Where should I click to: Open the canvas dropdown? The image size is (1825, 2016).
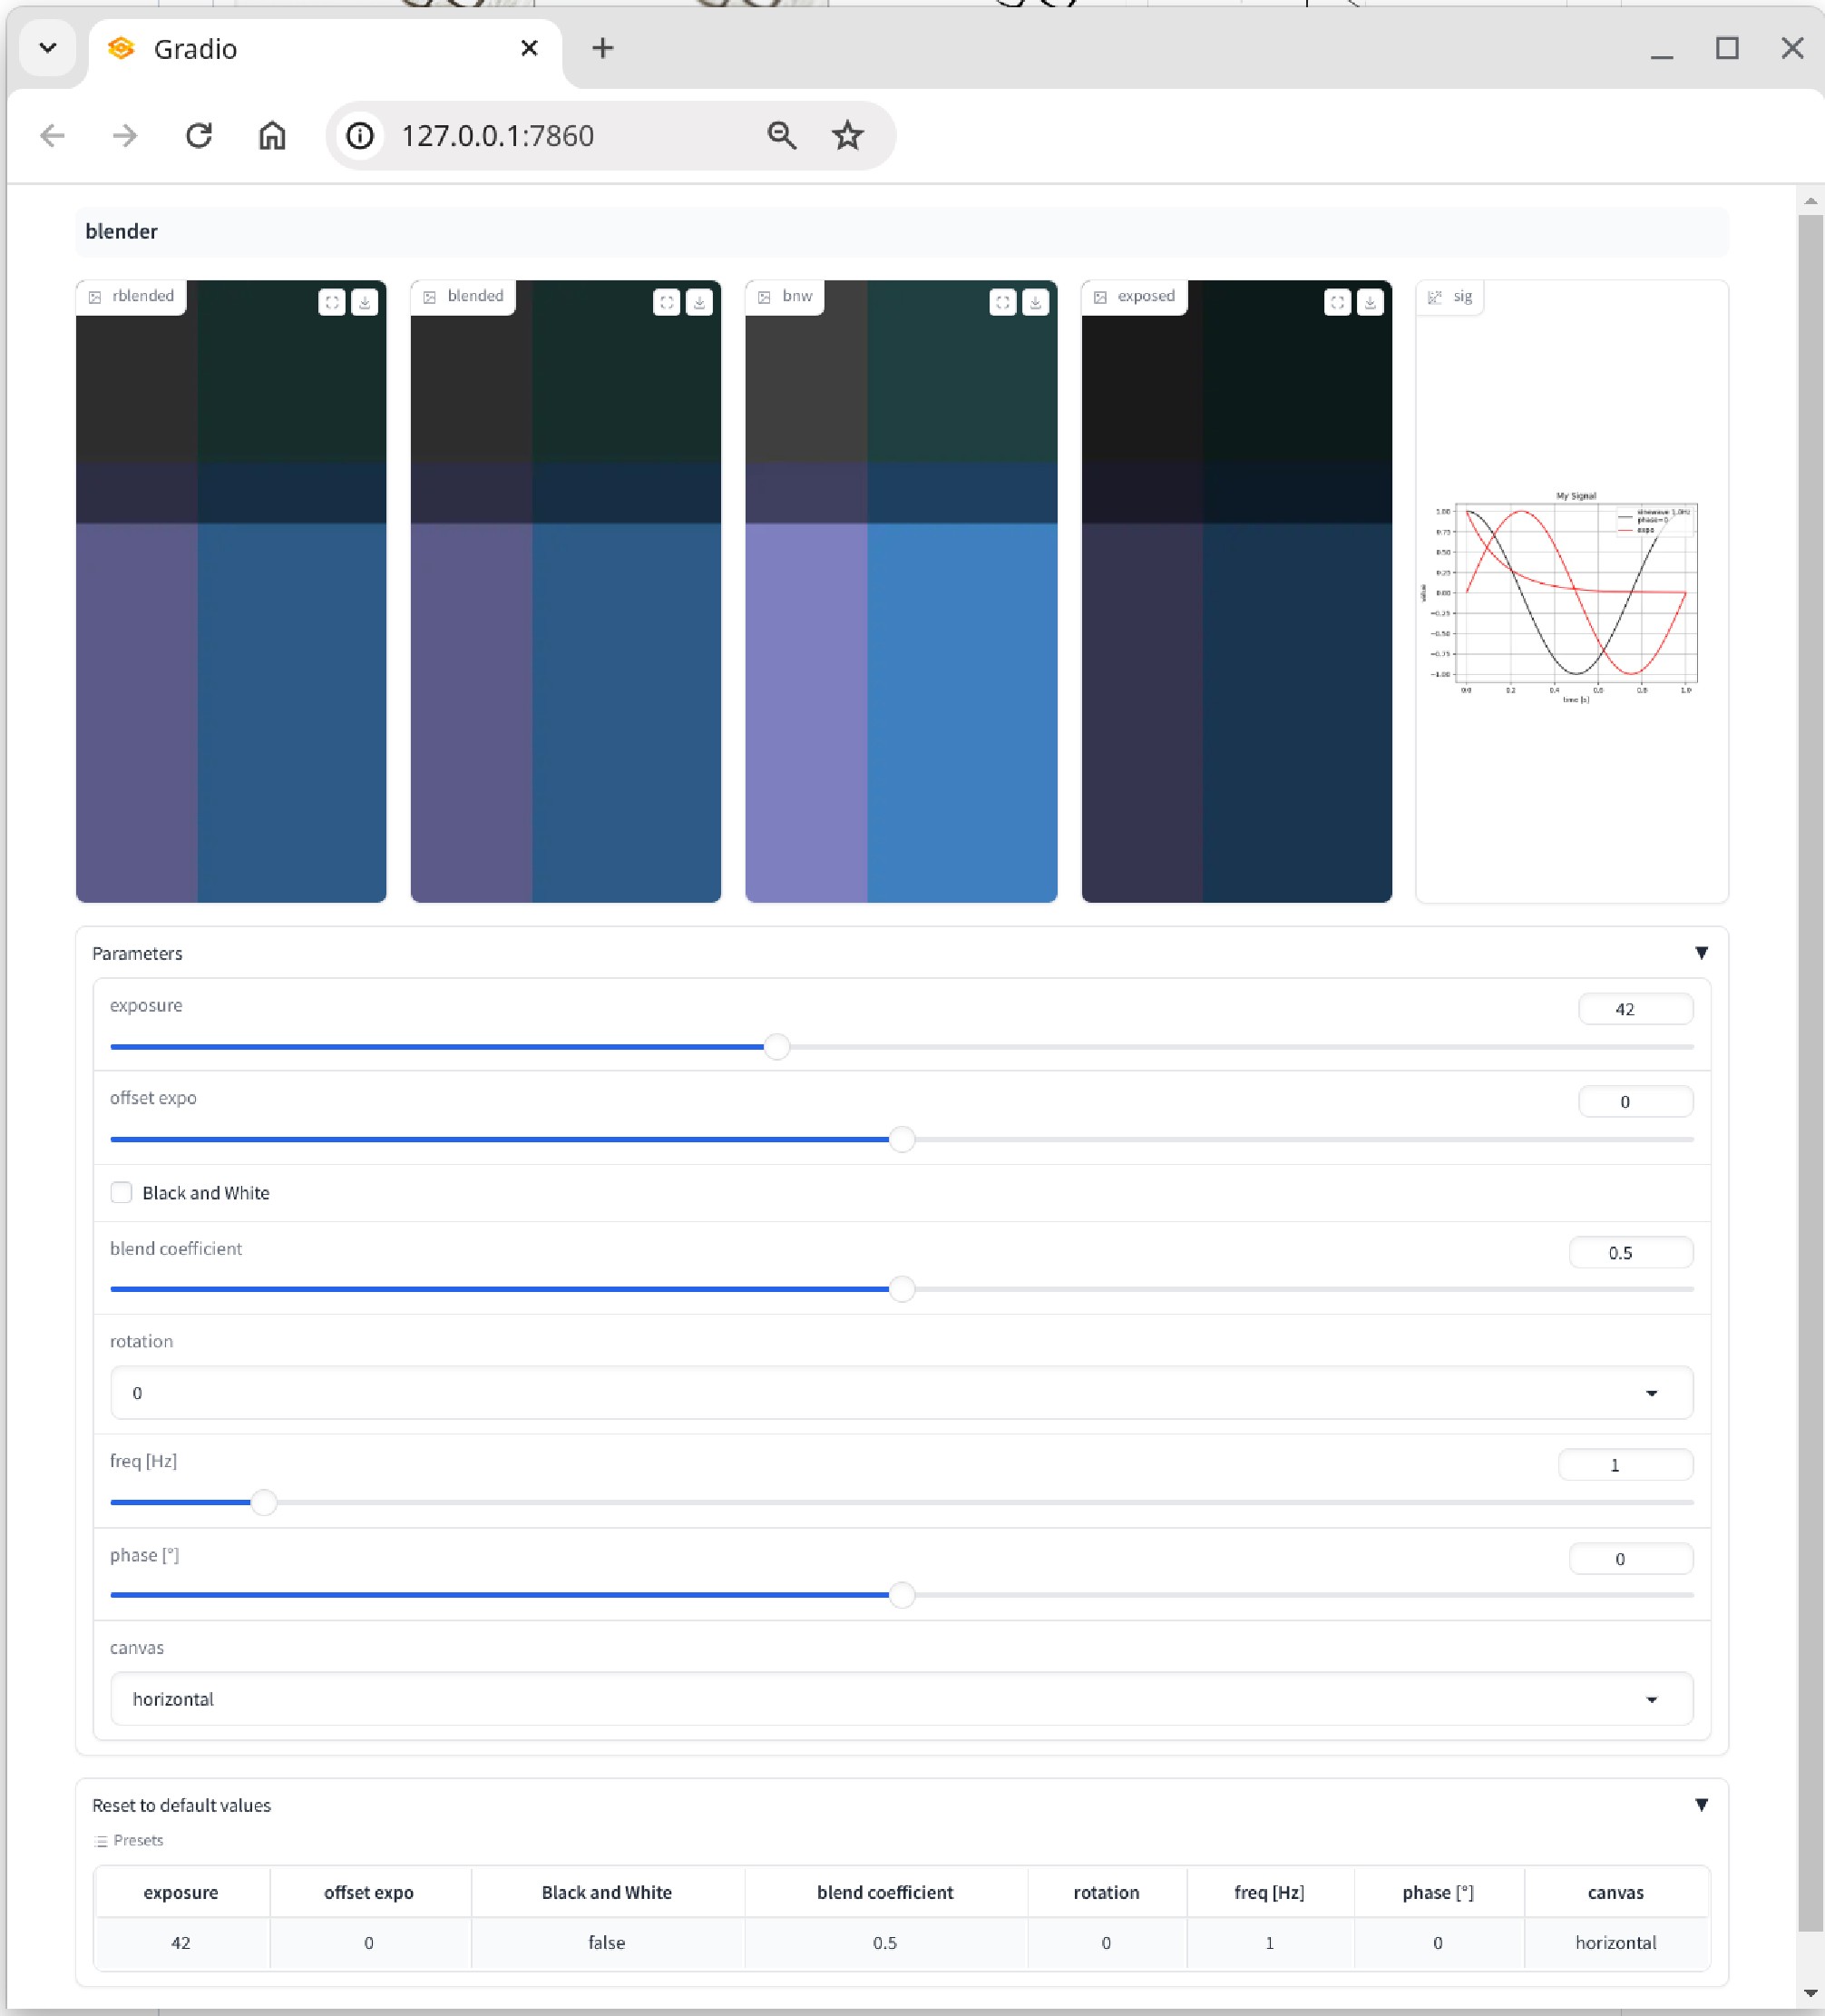(x=901, y=1699)
